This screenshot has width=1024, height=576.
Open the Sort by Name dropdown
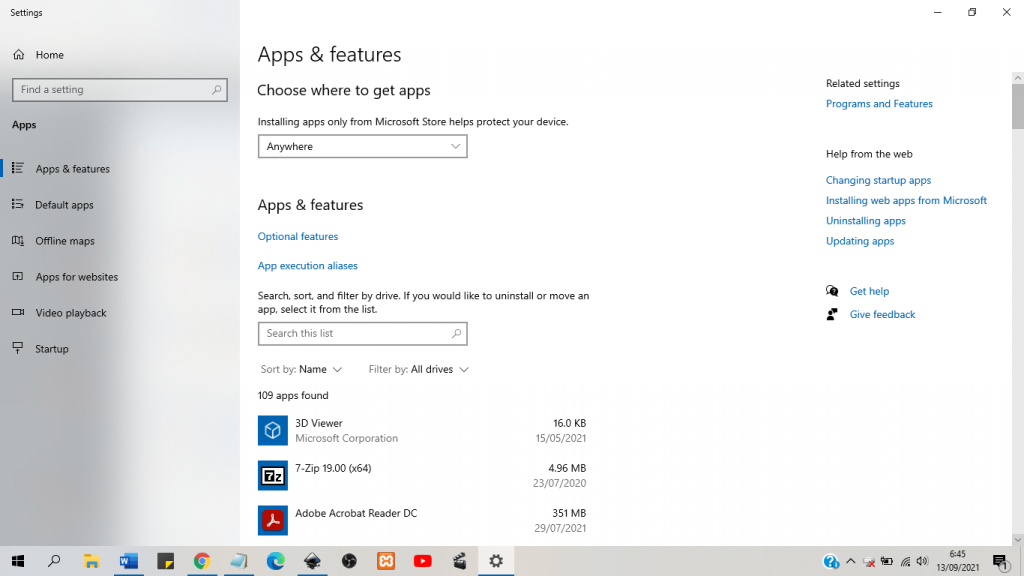click(301, 370)
